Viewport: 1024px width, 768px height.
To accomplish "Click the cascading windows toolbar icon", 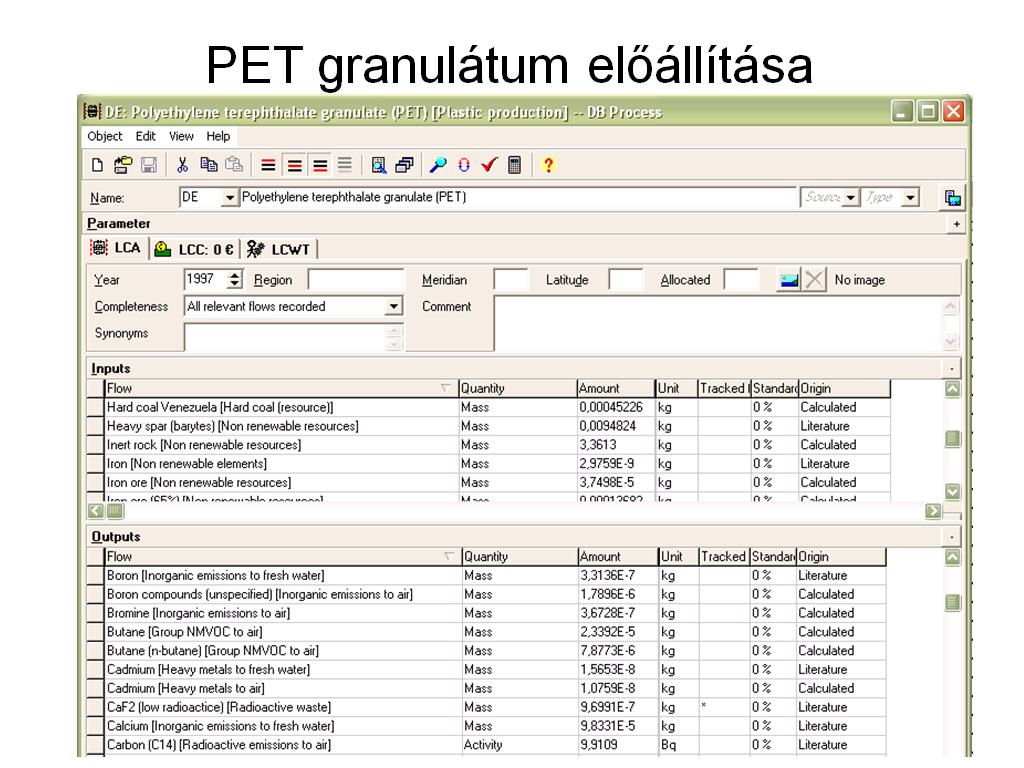I will [x=404, y=165].
